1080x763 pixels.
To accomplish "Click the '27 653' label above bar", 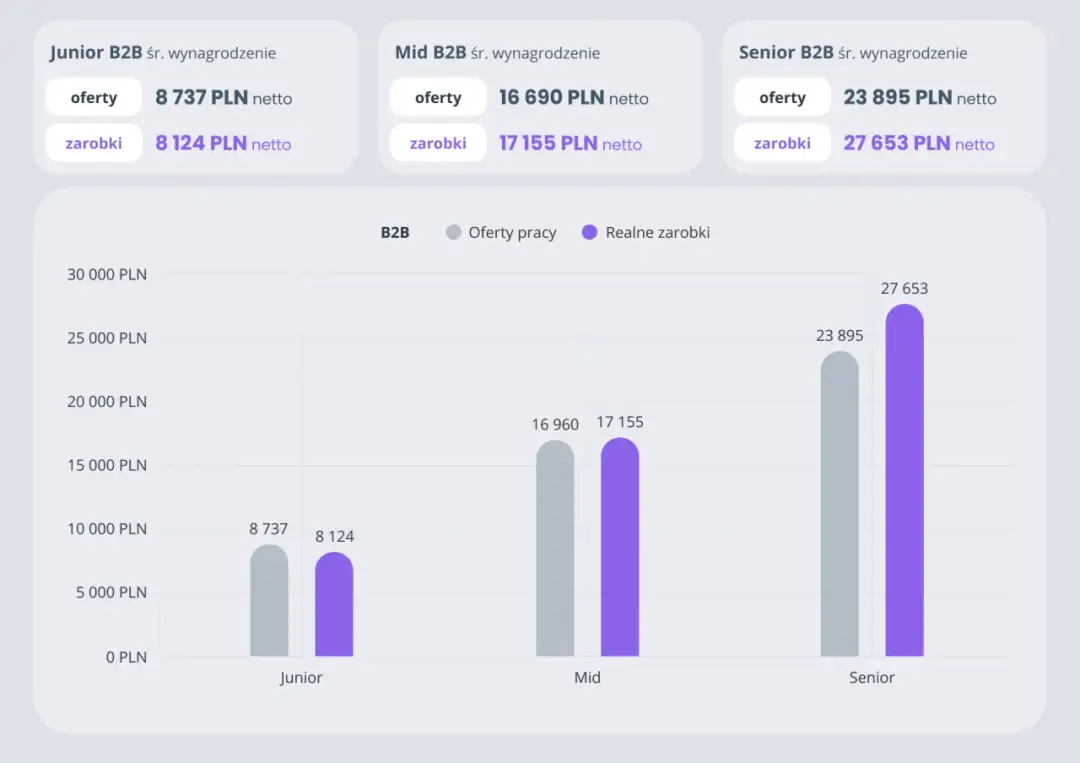I will click(x=904, y=289).
